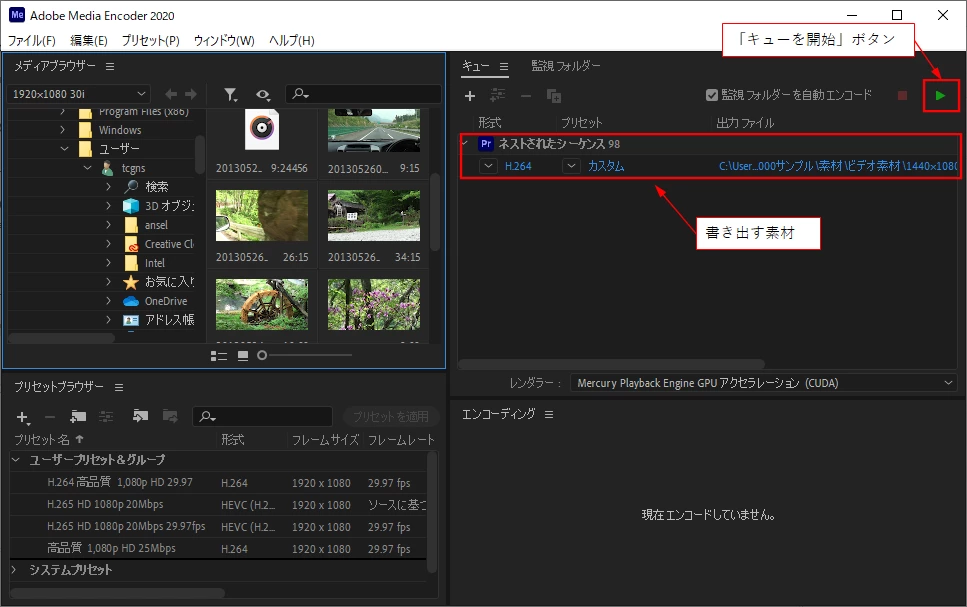Collapse the ネストされたシーケンス 98 queue item
967x607 pixels.
pyautogui.click(x=466, y=144)
